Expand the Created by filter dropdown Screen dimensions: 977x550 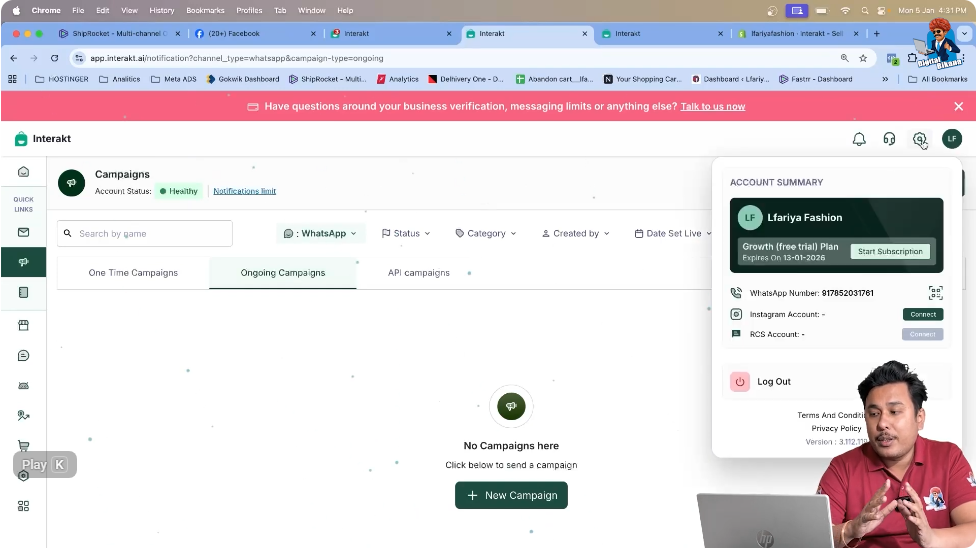575,234
